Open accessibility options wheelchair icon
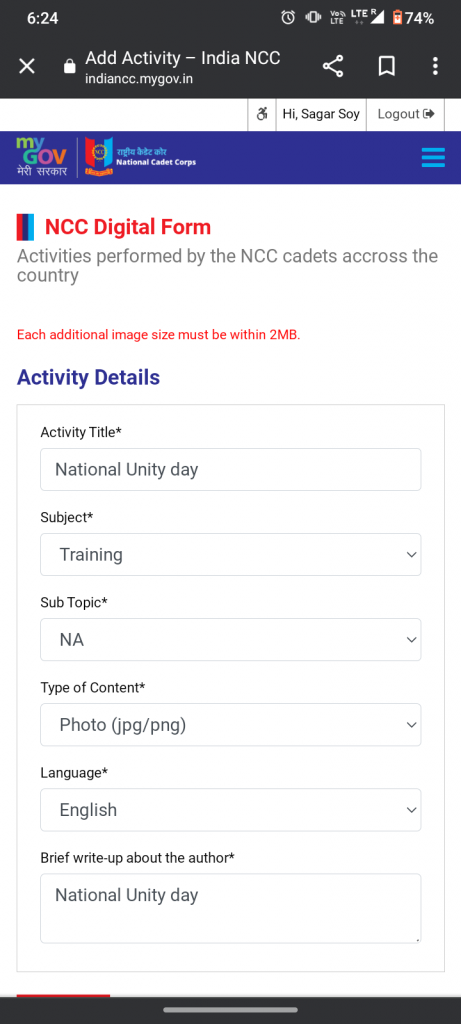Screen dimensions: 461x1024 pos(262,114)
